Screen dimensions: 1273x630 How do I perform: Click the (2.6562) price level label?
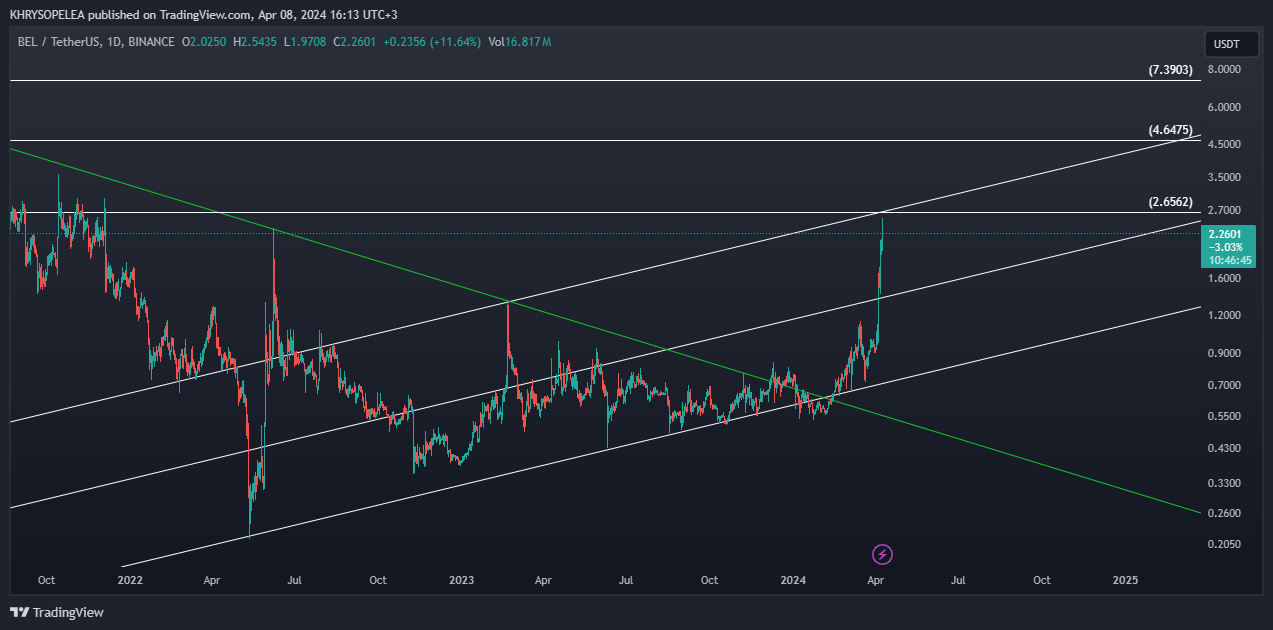pos(1170,202)
